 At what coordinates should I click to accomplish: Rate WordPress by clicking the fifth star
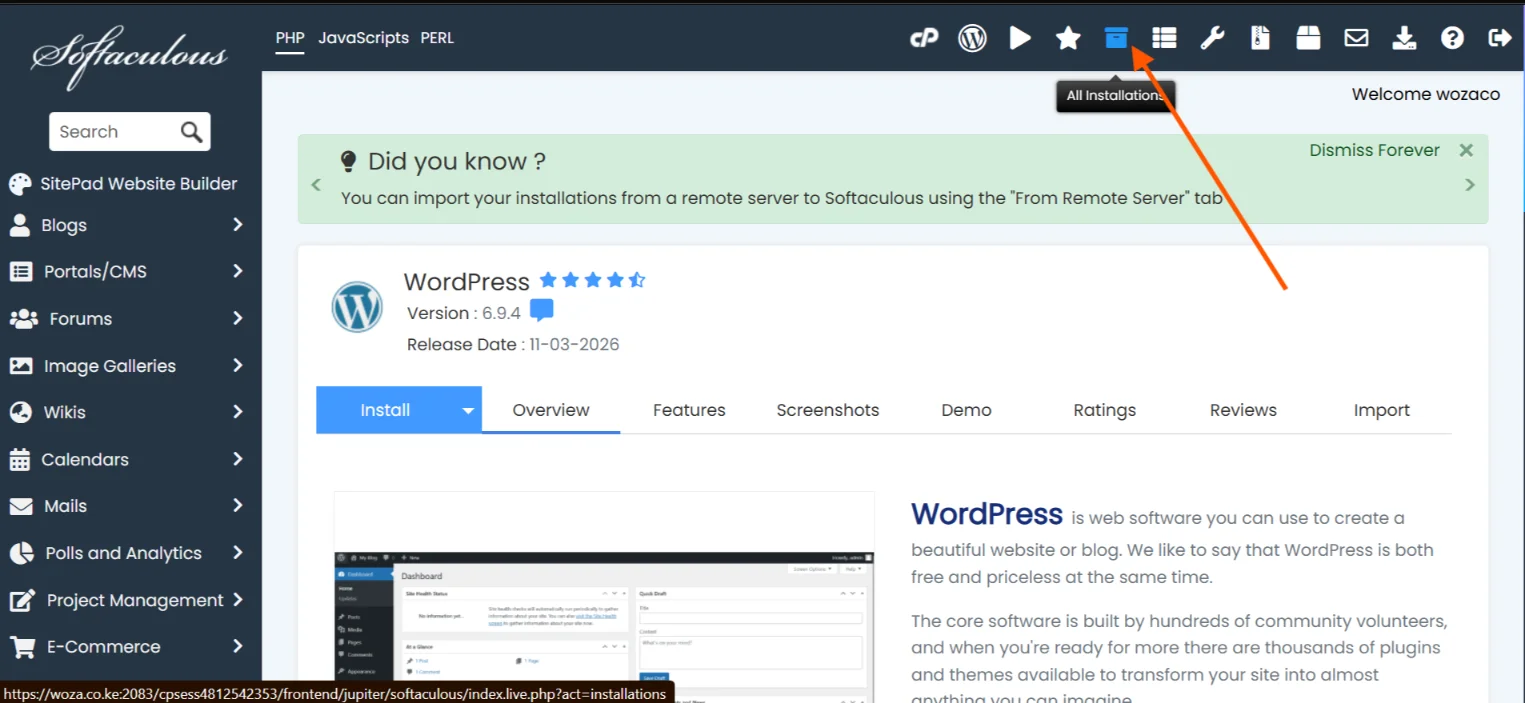coord(637,281)
